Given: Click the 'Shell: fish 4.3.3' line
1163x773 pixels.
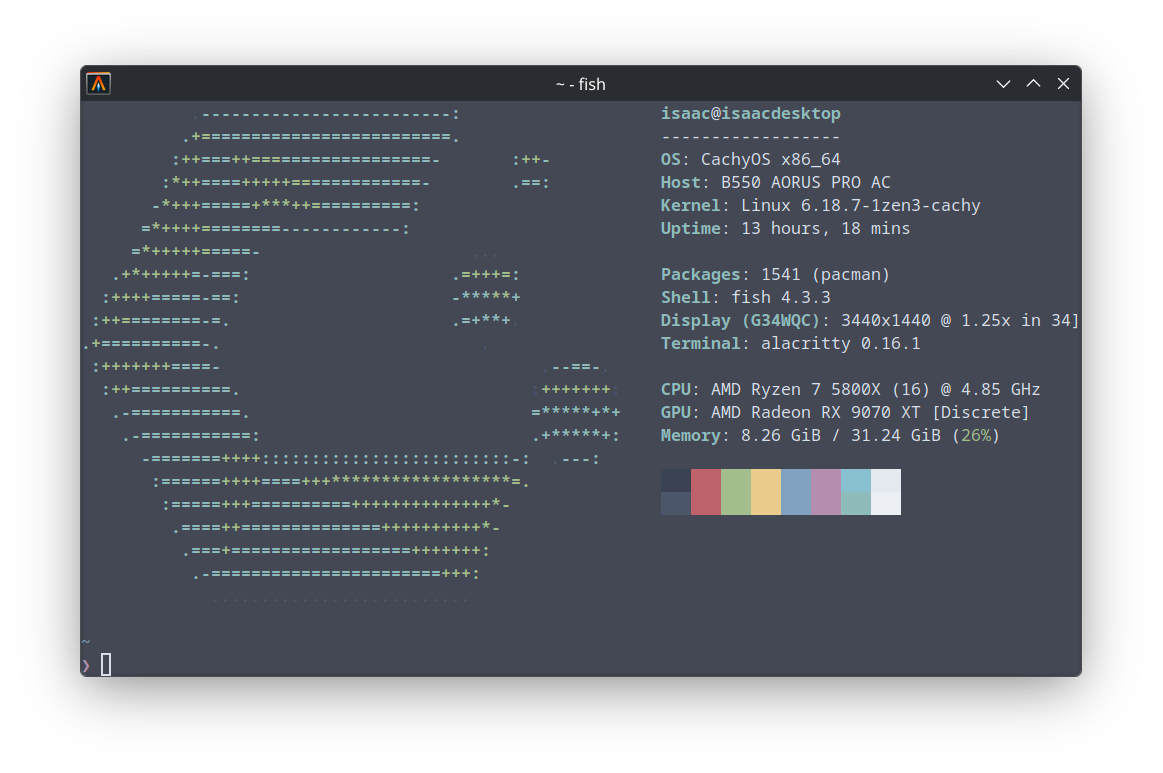Looking at the screenshot, I should (x=745, y=297).
